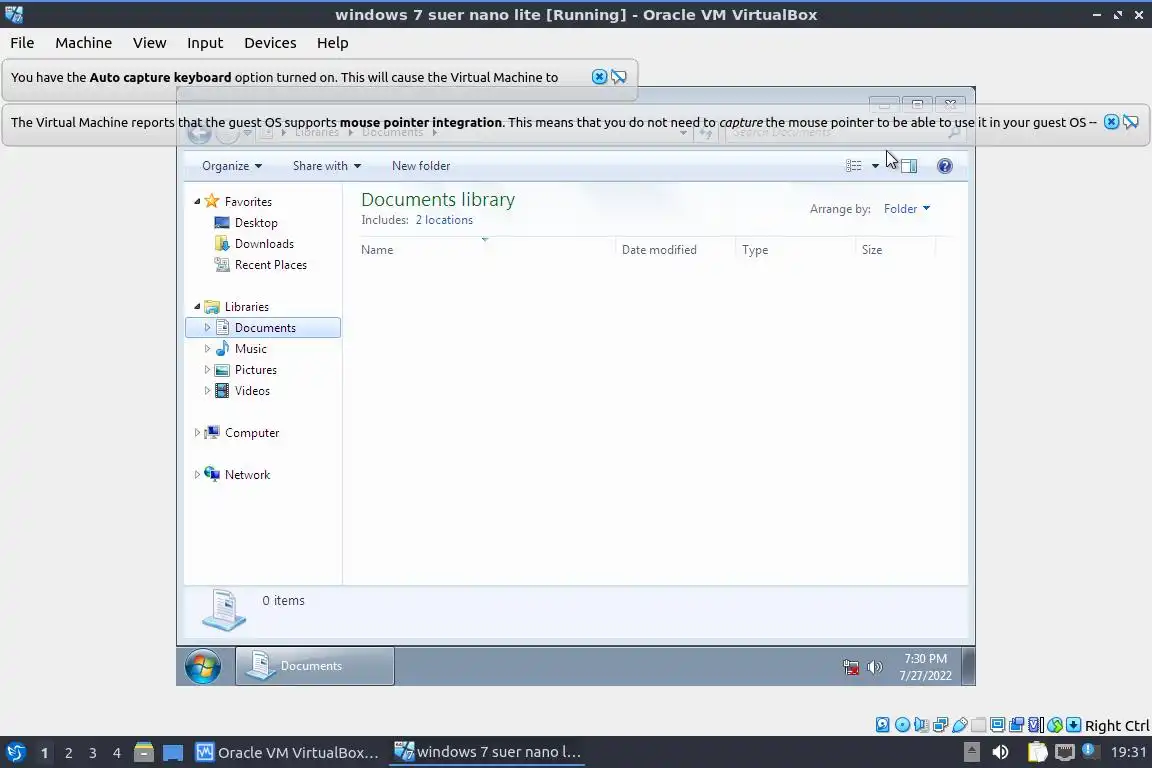The image size is (1152, 768).
Task: Open the display indicator in status bar
Action: coord(998,725)
